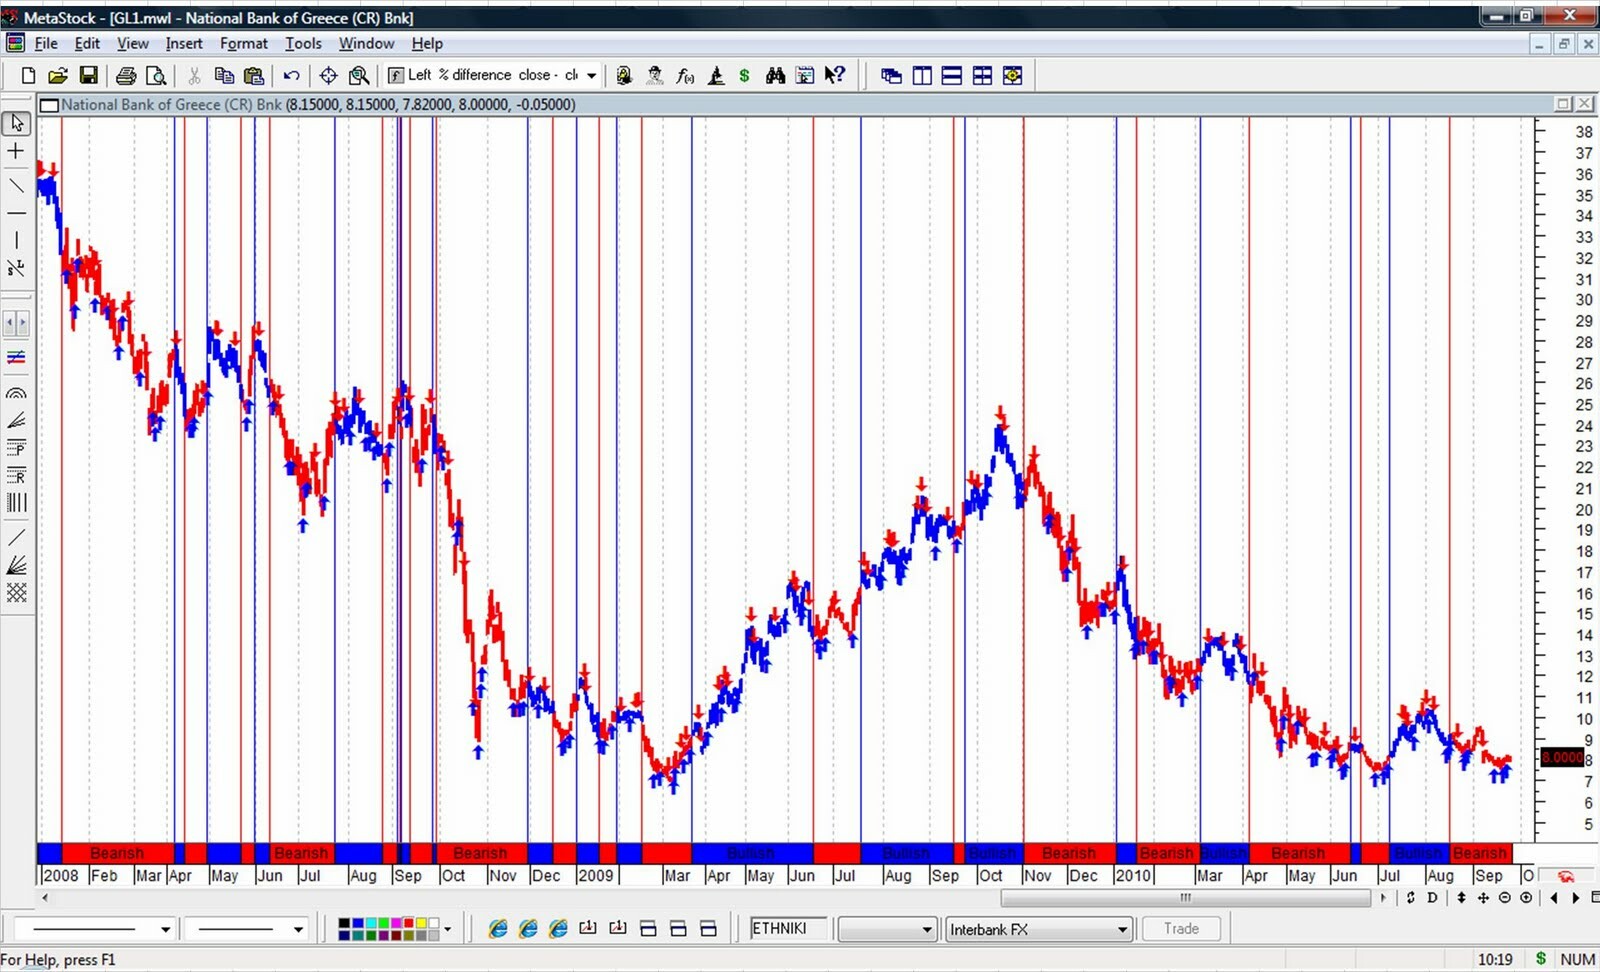Image resolution: width=1600 pixels, height=972 pixels.
Task: Open Print Preview icon
Action: coord(156,76)
